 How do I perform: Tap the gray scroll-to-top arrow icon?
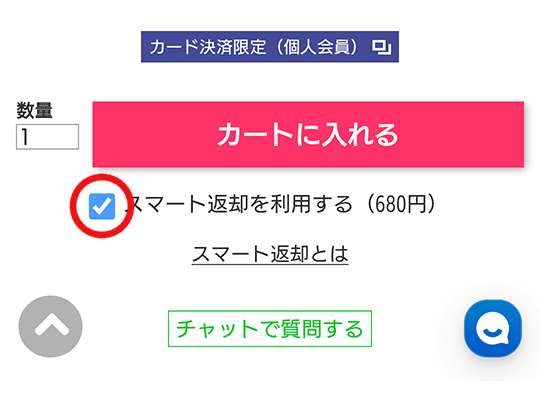coord(51,326)
